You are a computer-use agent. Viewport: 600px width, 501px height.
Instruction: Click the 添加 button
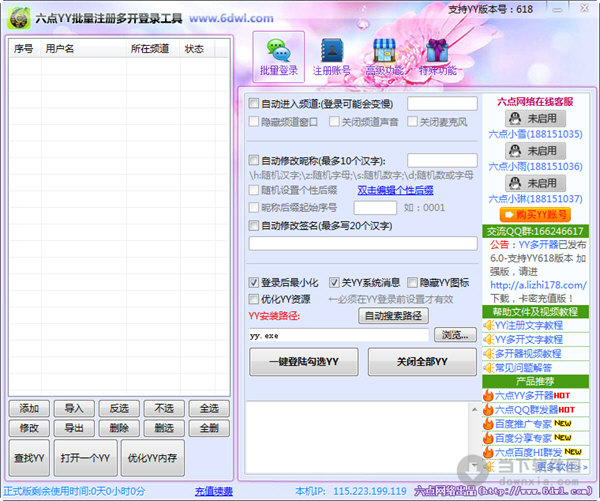[x=29, y=409]
